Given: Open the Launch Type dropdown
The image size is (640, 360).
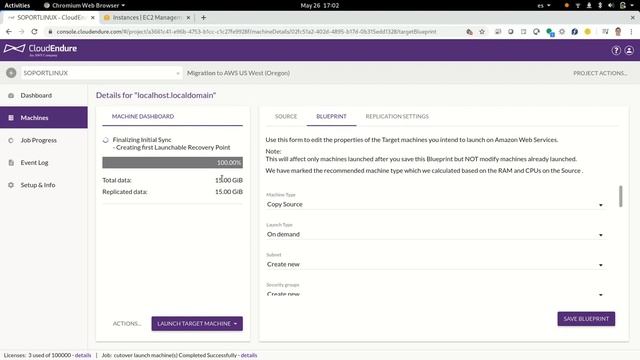Looking at the screenshot, I should [x=435, y=234].
